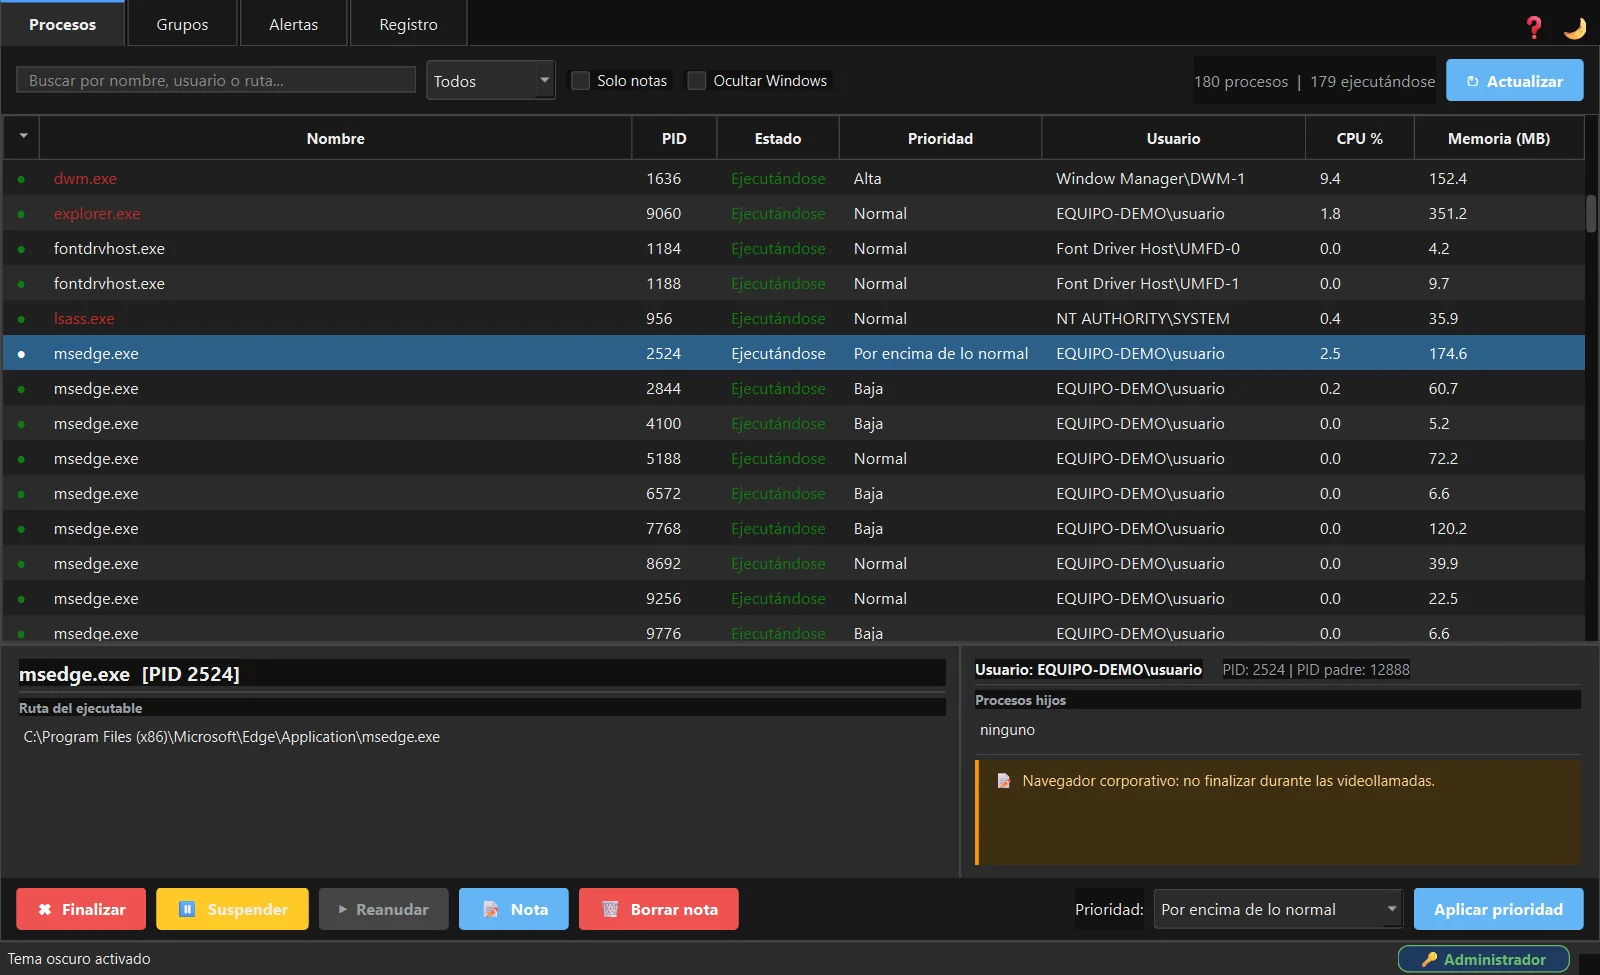The height and width of the screenshot is (975, 1600).
Task: Click the X icon on Finalizar
Action: pos(44,909)
